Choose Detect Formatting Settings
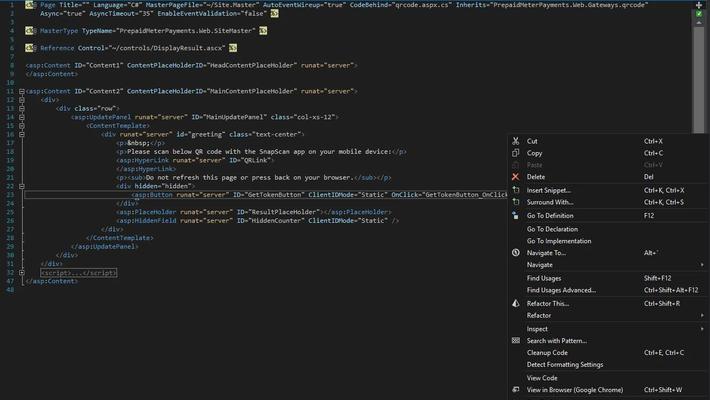710x400 pixels. [x=609, y=364]
